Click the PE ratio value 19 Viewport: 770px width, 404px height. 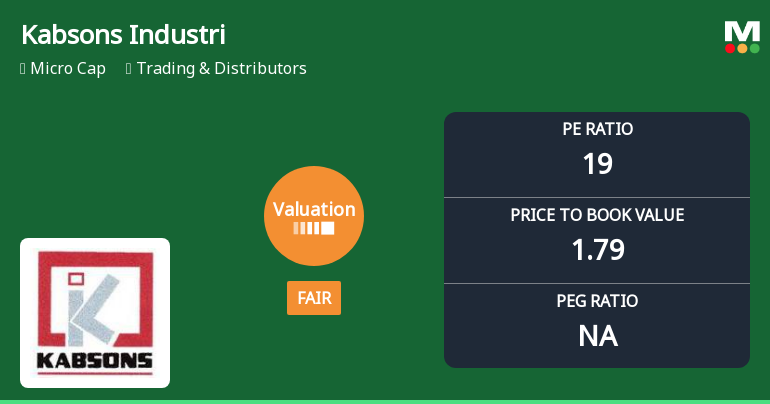[x=597, y=164]
